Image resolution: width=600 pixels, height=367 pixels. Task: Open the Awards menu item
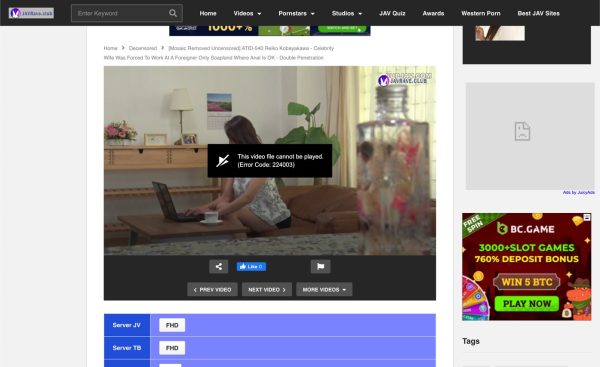[433, 13]
